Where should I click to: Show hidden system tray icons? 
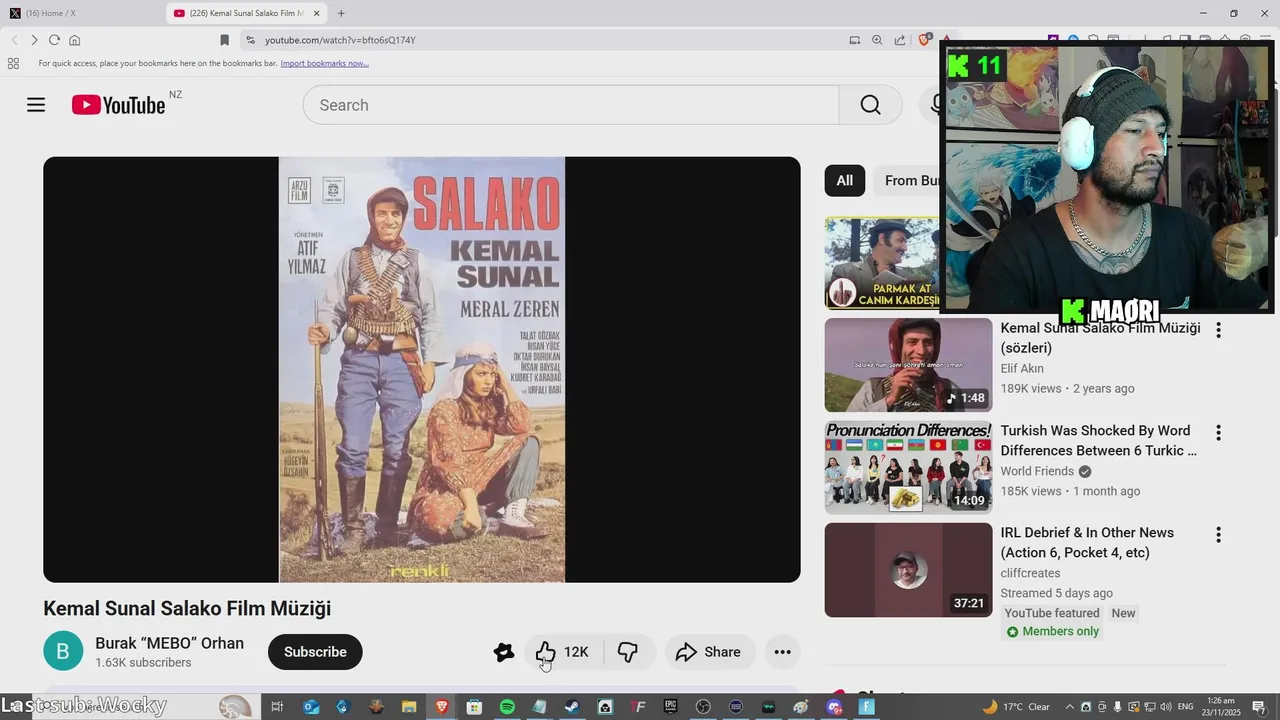1069,707
